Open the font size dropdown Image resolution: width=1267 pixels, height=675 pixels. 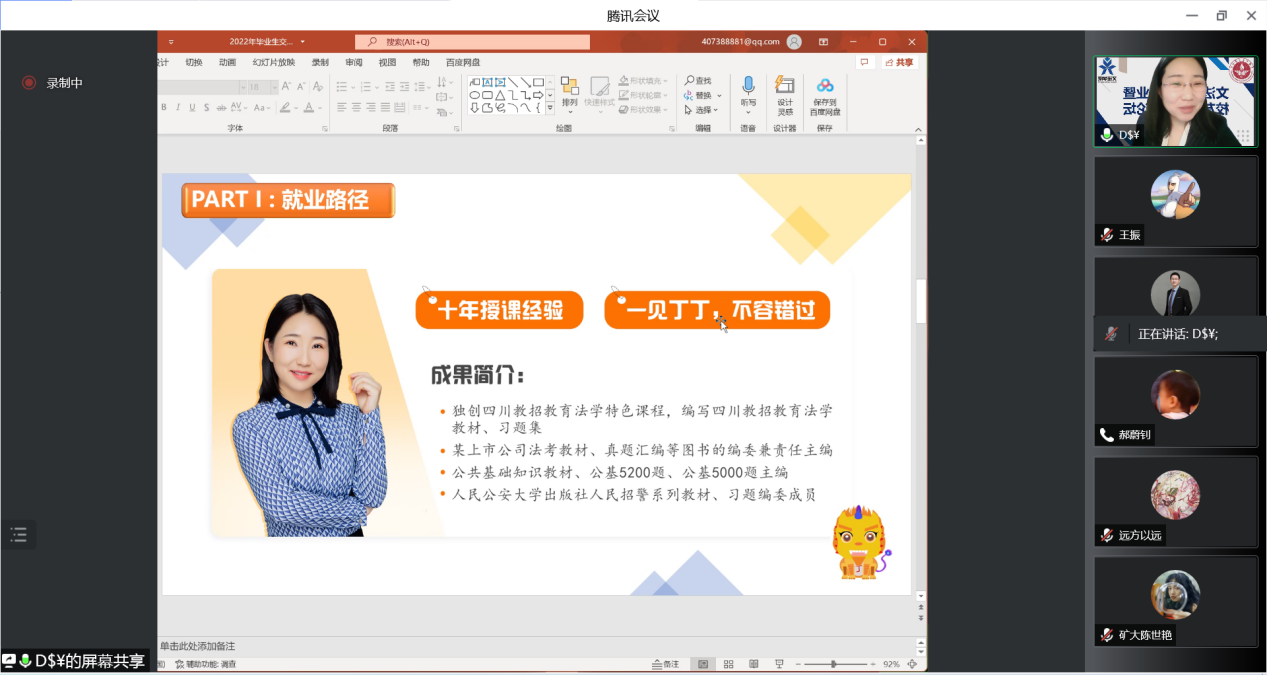tap(273, 87)
